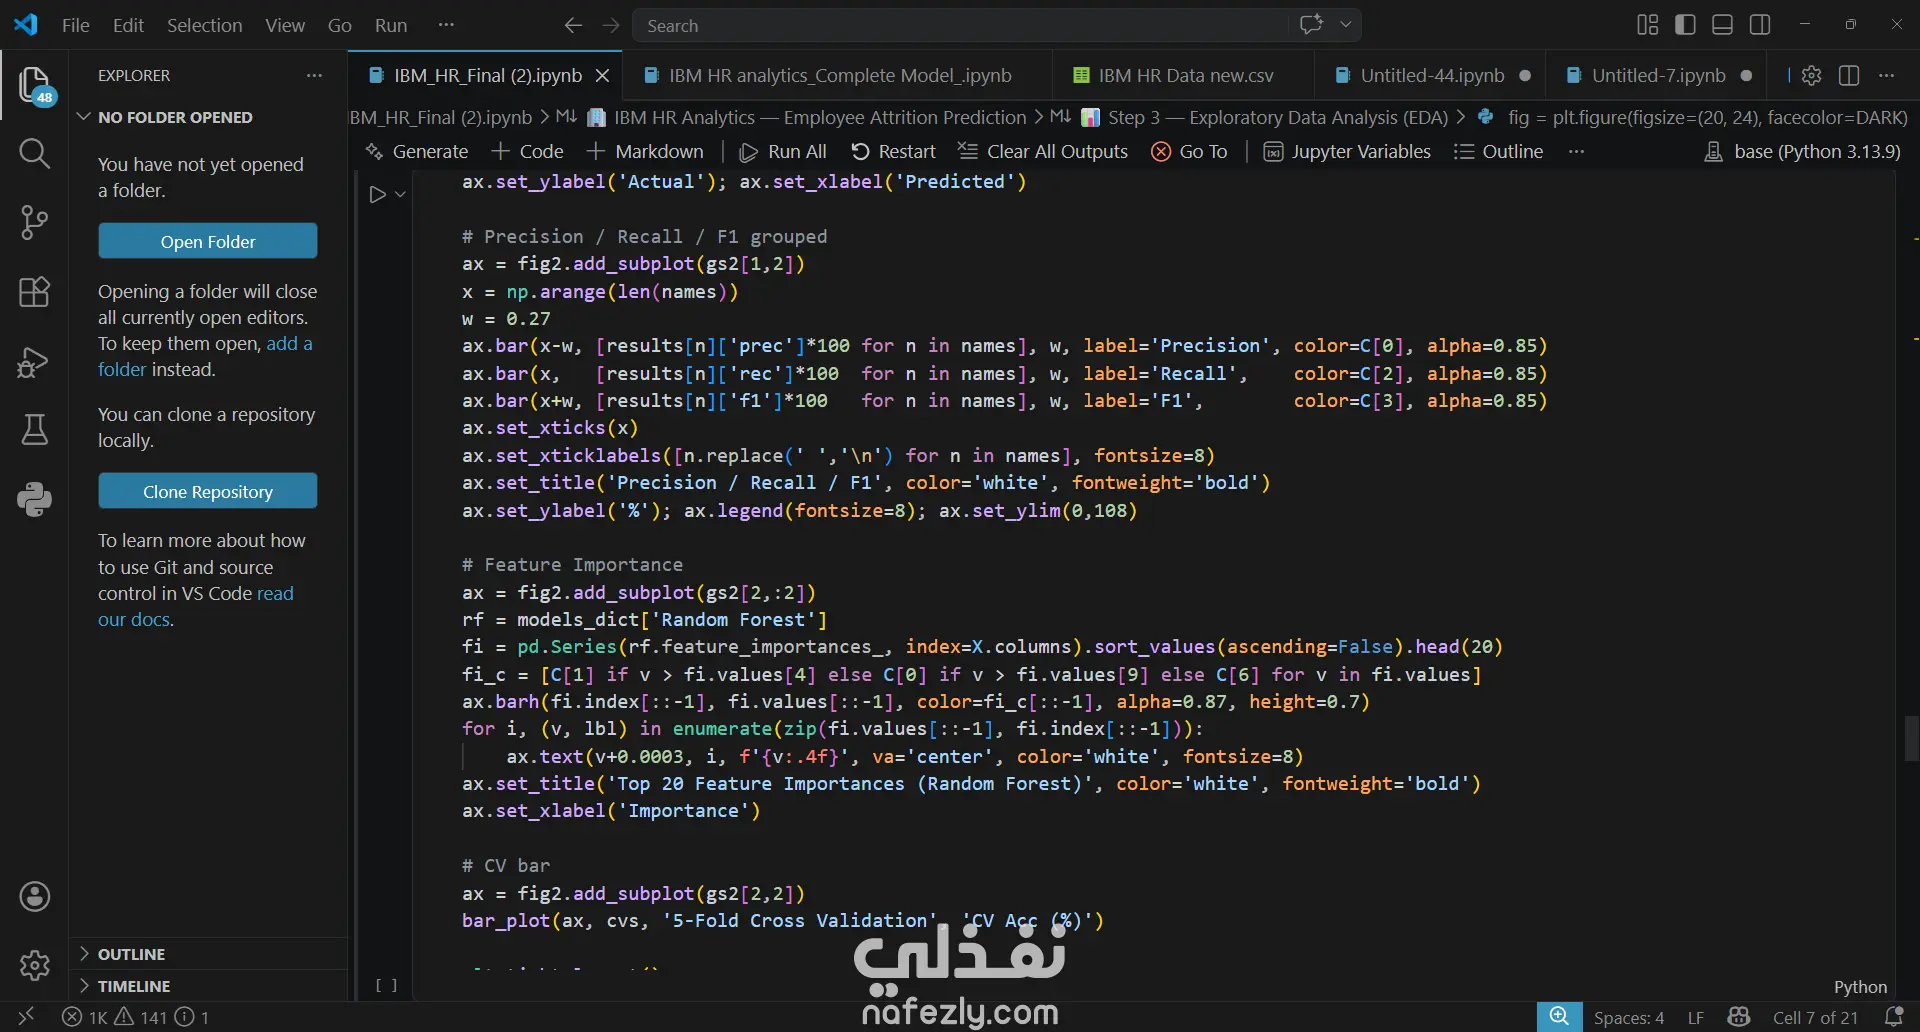Open the View menu
Viewport: 1920px width, 1032px height.
coord(285,25)
